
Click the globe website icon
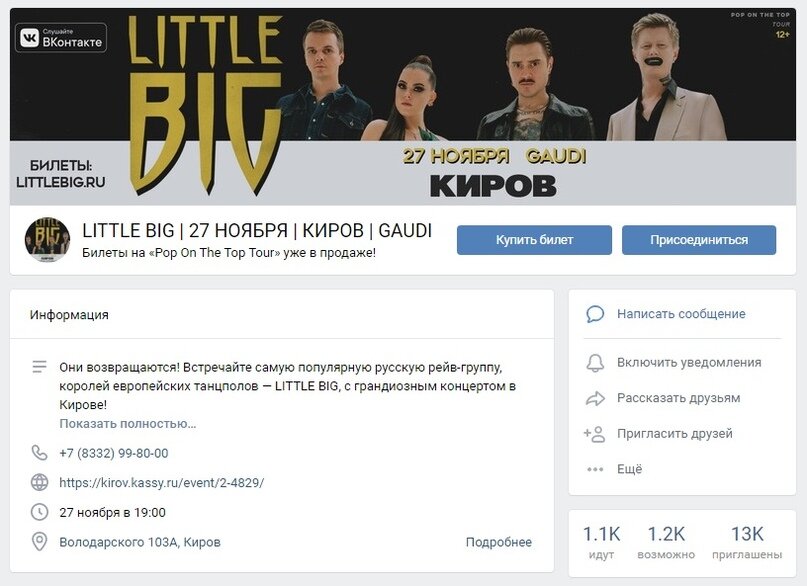[40, 483]
